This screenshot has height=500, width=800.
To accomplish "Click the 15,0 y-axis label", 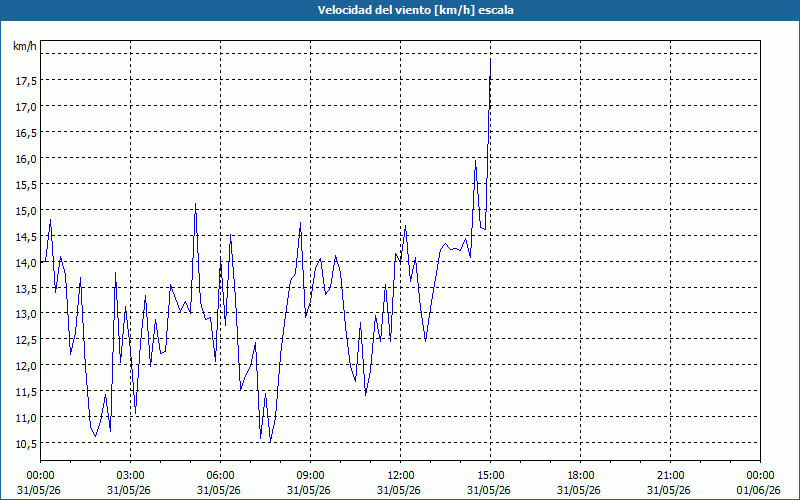I will (27, 210).
